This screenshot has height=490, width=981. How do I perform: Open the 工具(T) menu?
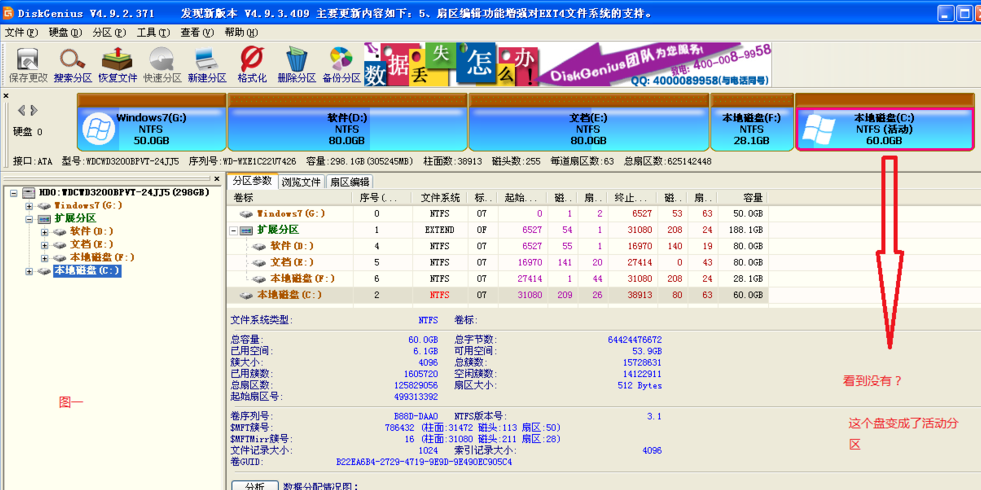152,32
